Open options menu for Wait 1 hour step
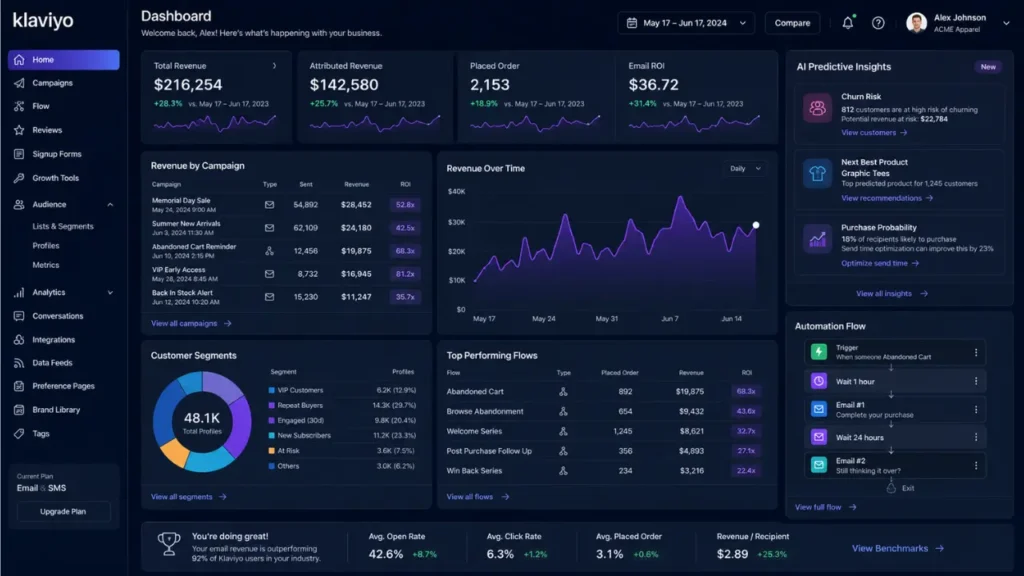The height and width of the screenshot is (576, 1024). pyautogui.click(x=976, y=381)
